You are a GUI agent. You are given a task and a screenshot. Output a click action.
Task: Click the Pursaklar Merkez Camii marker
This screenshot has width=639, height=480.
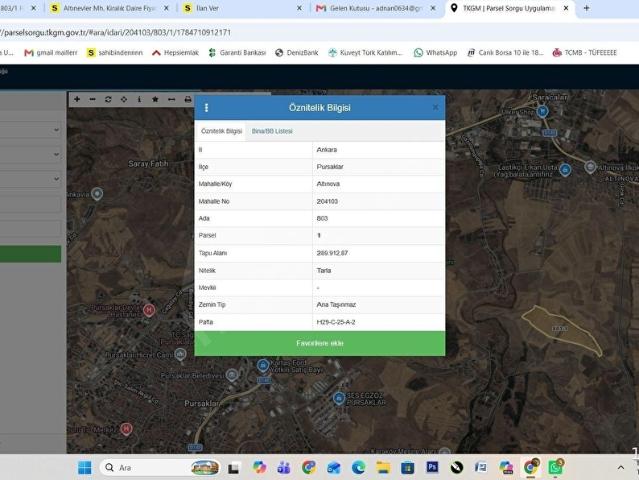pyautogui.click(x=181, y=354)
